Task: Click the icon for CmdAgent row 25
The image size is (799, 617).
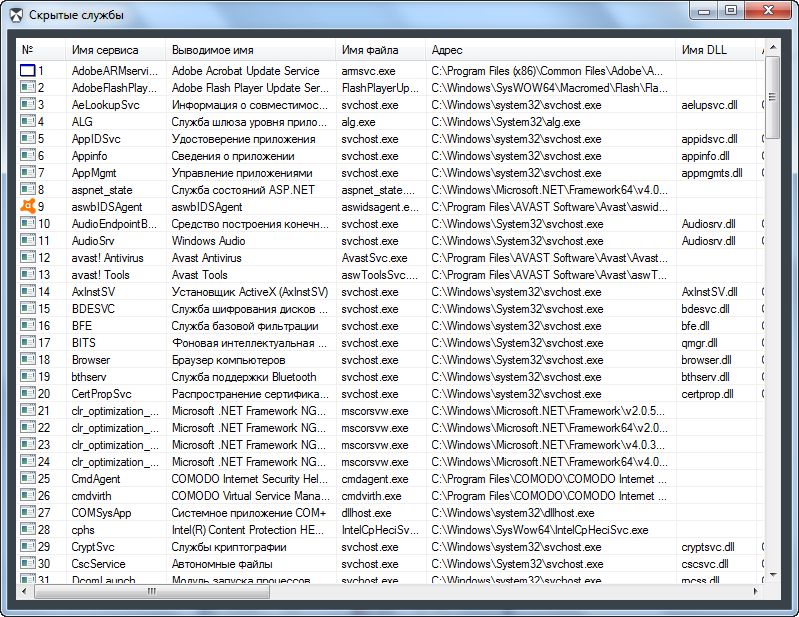Action: (27, 479)
